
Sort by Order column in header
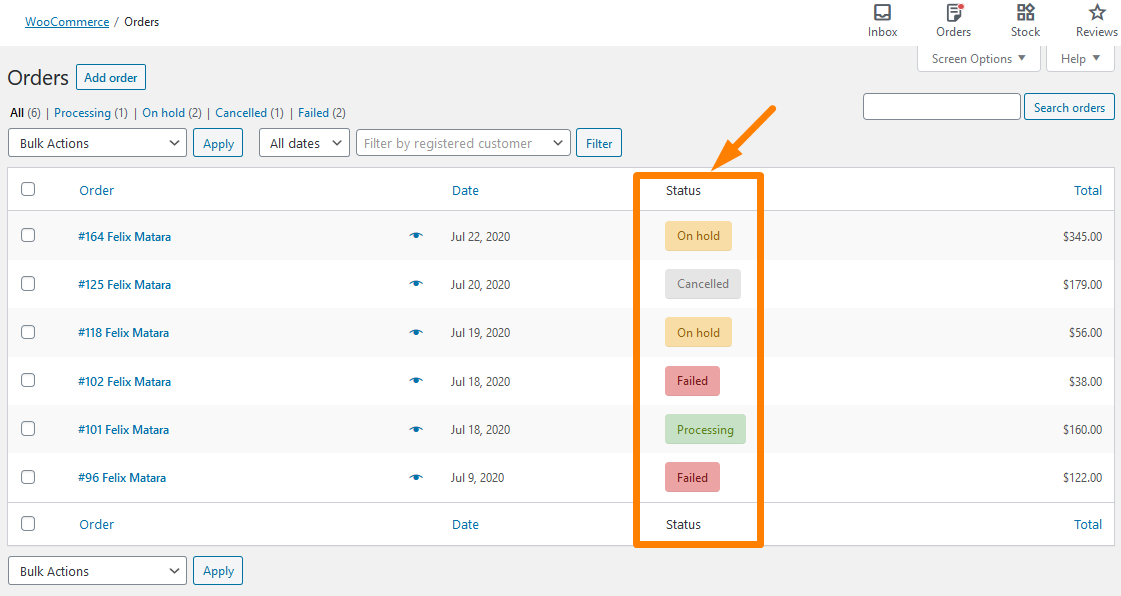click(x=97, y=190)
